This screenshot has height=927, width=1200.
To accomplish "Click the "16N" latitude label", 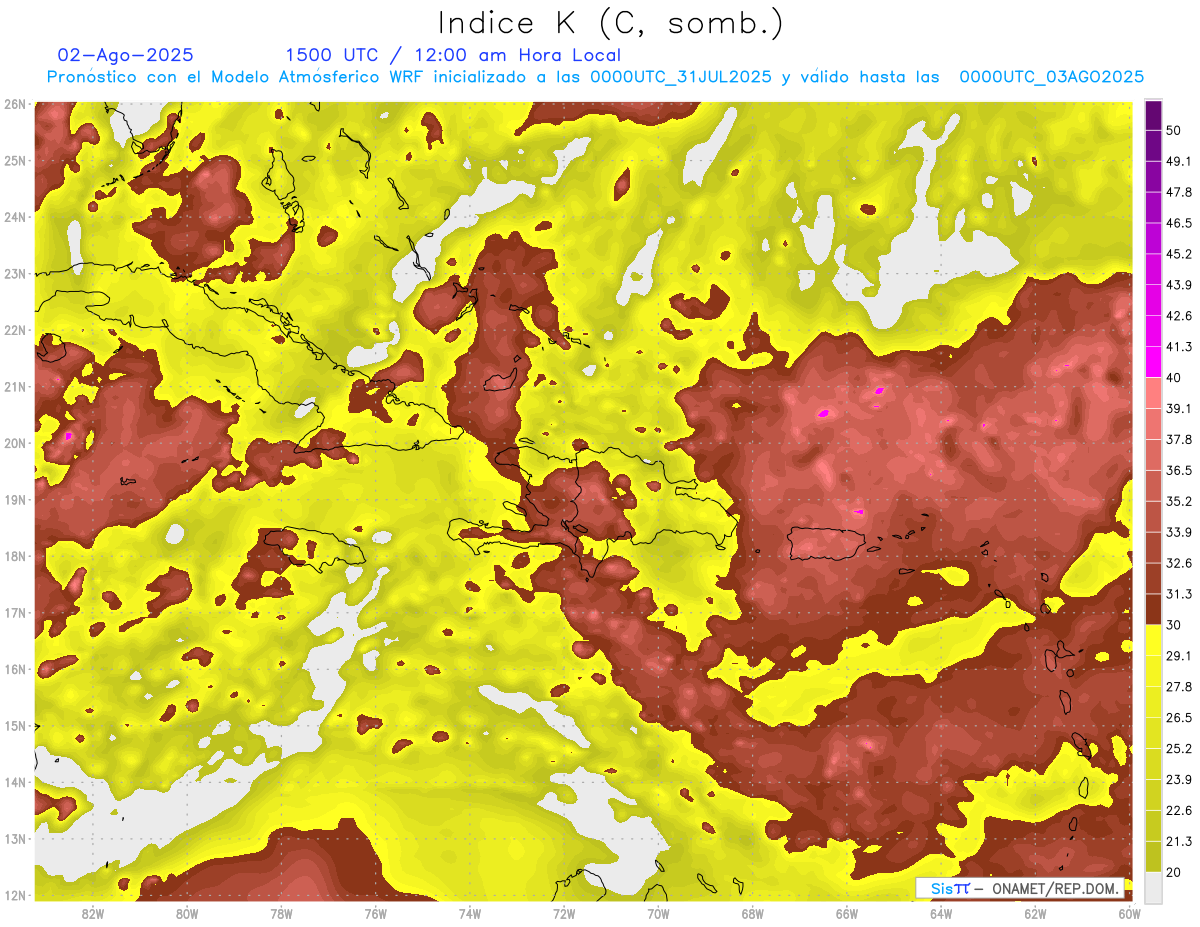I will 15,669.
